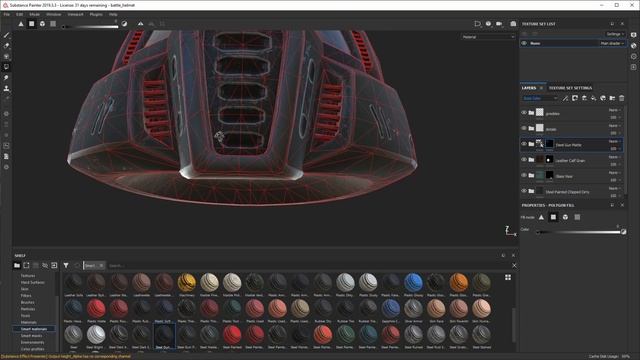
Task: Toggle the texture set visibility eye
Action: (524, 43)
